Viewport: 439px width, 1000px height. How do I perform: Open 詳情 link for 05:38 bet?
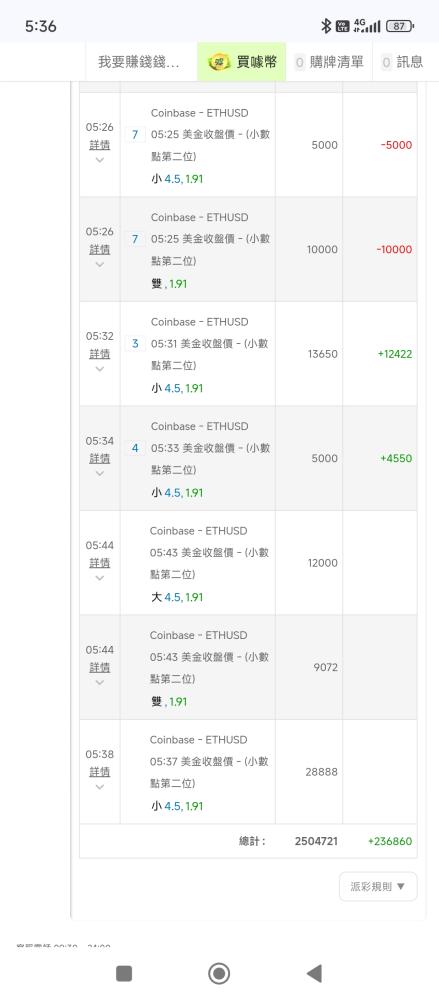pos(100,772)
